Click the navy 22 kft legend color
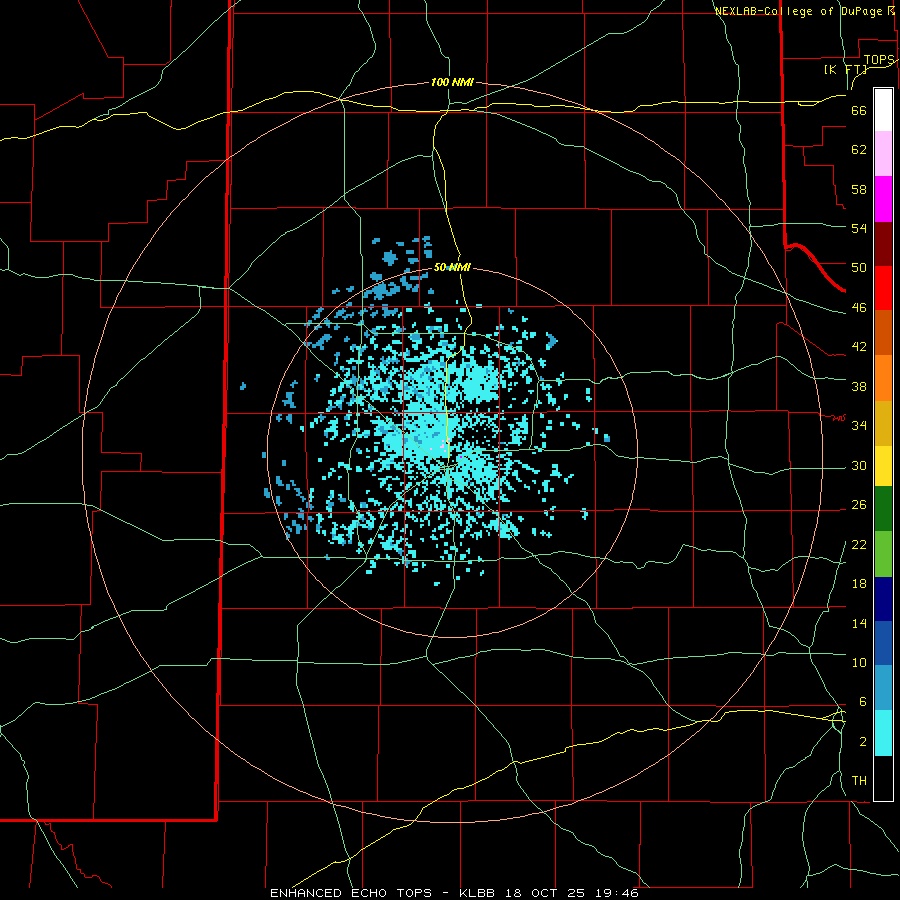The image size is (900, 900). [883, 599]
